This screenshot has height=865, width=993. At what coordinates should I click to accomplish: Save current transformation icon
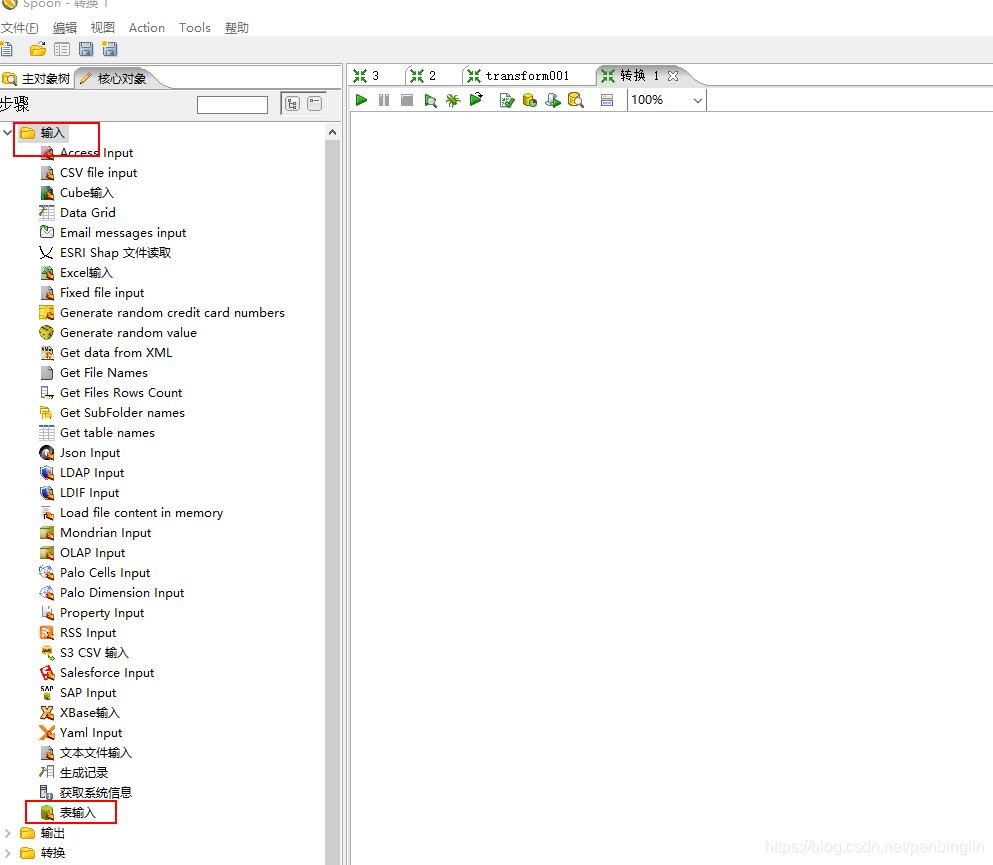[86, 49]
